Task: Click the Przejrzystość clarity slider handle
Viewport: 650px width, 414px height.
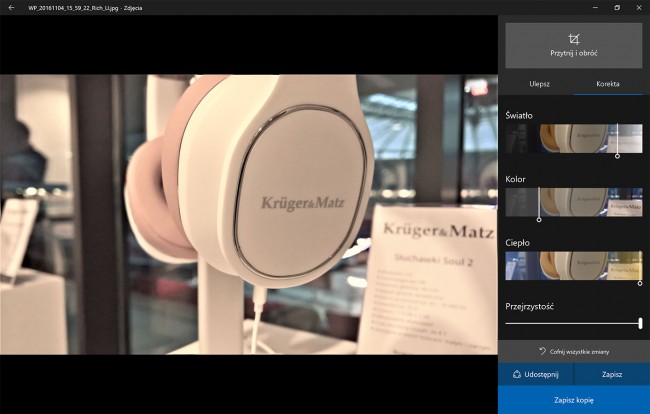Action: pyautogui.click(x=640, y=323)
